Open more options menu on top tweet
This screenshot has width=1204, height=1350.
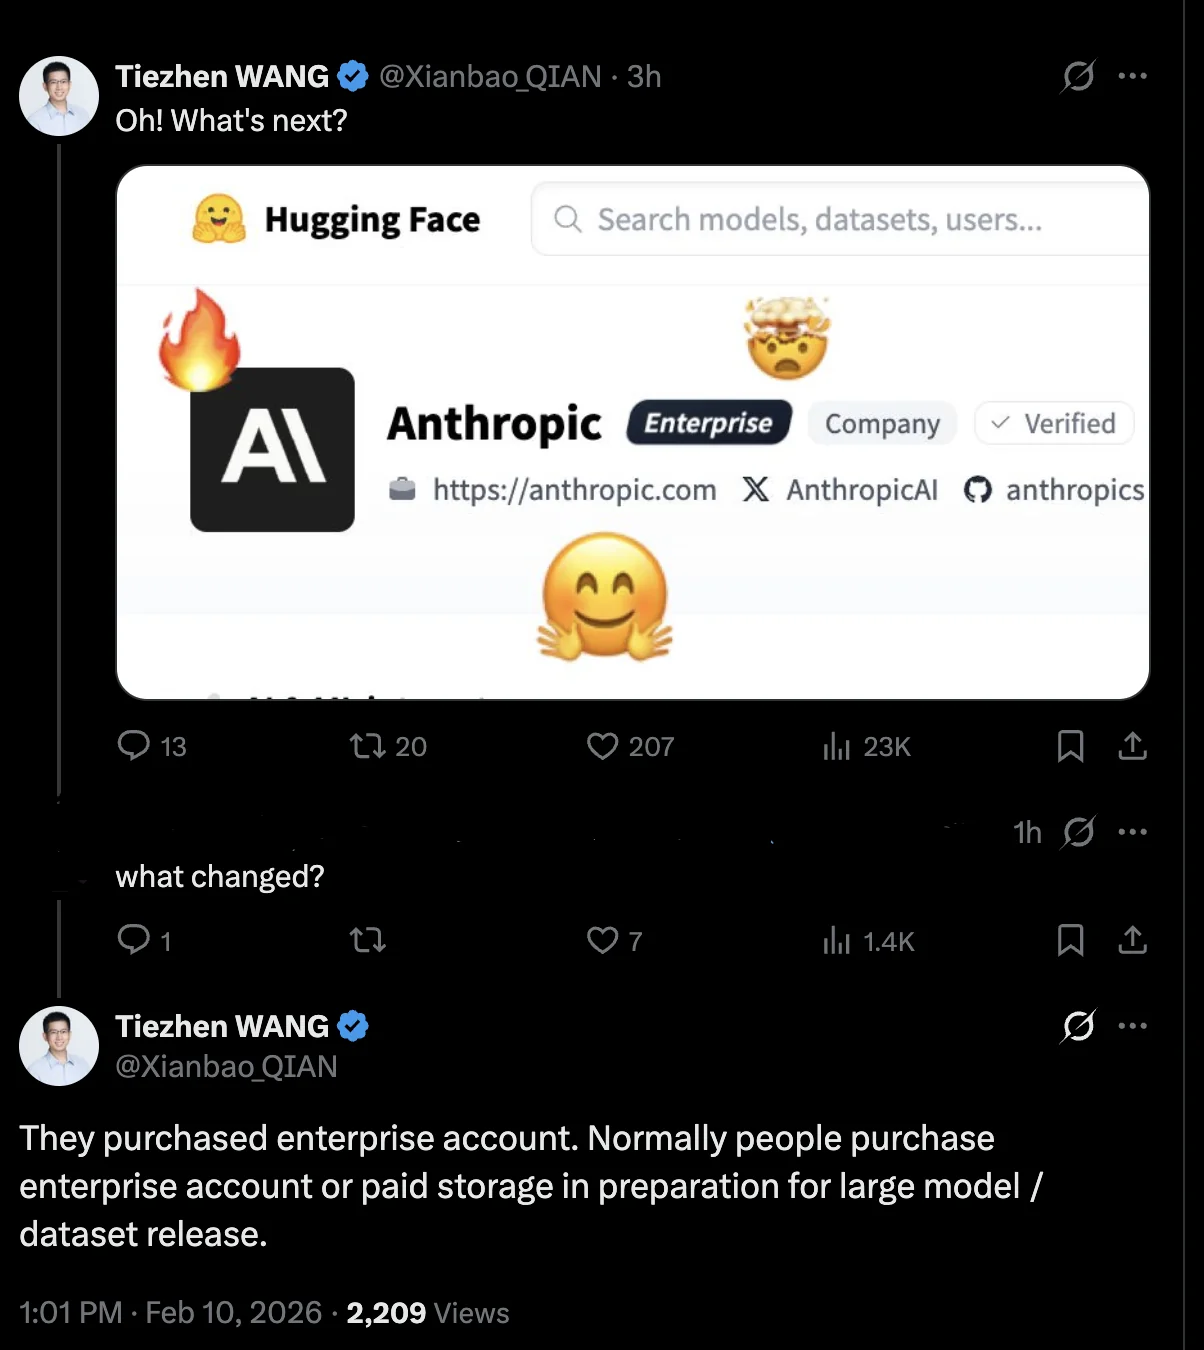click(x=1132, y=76)
